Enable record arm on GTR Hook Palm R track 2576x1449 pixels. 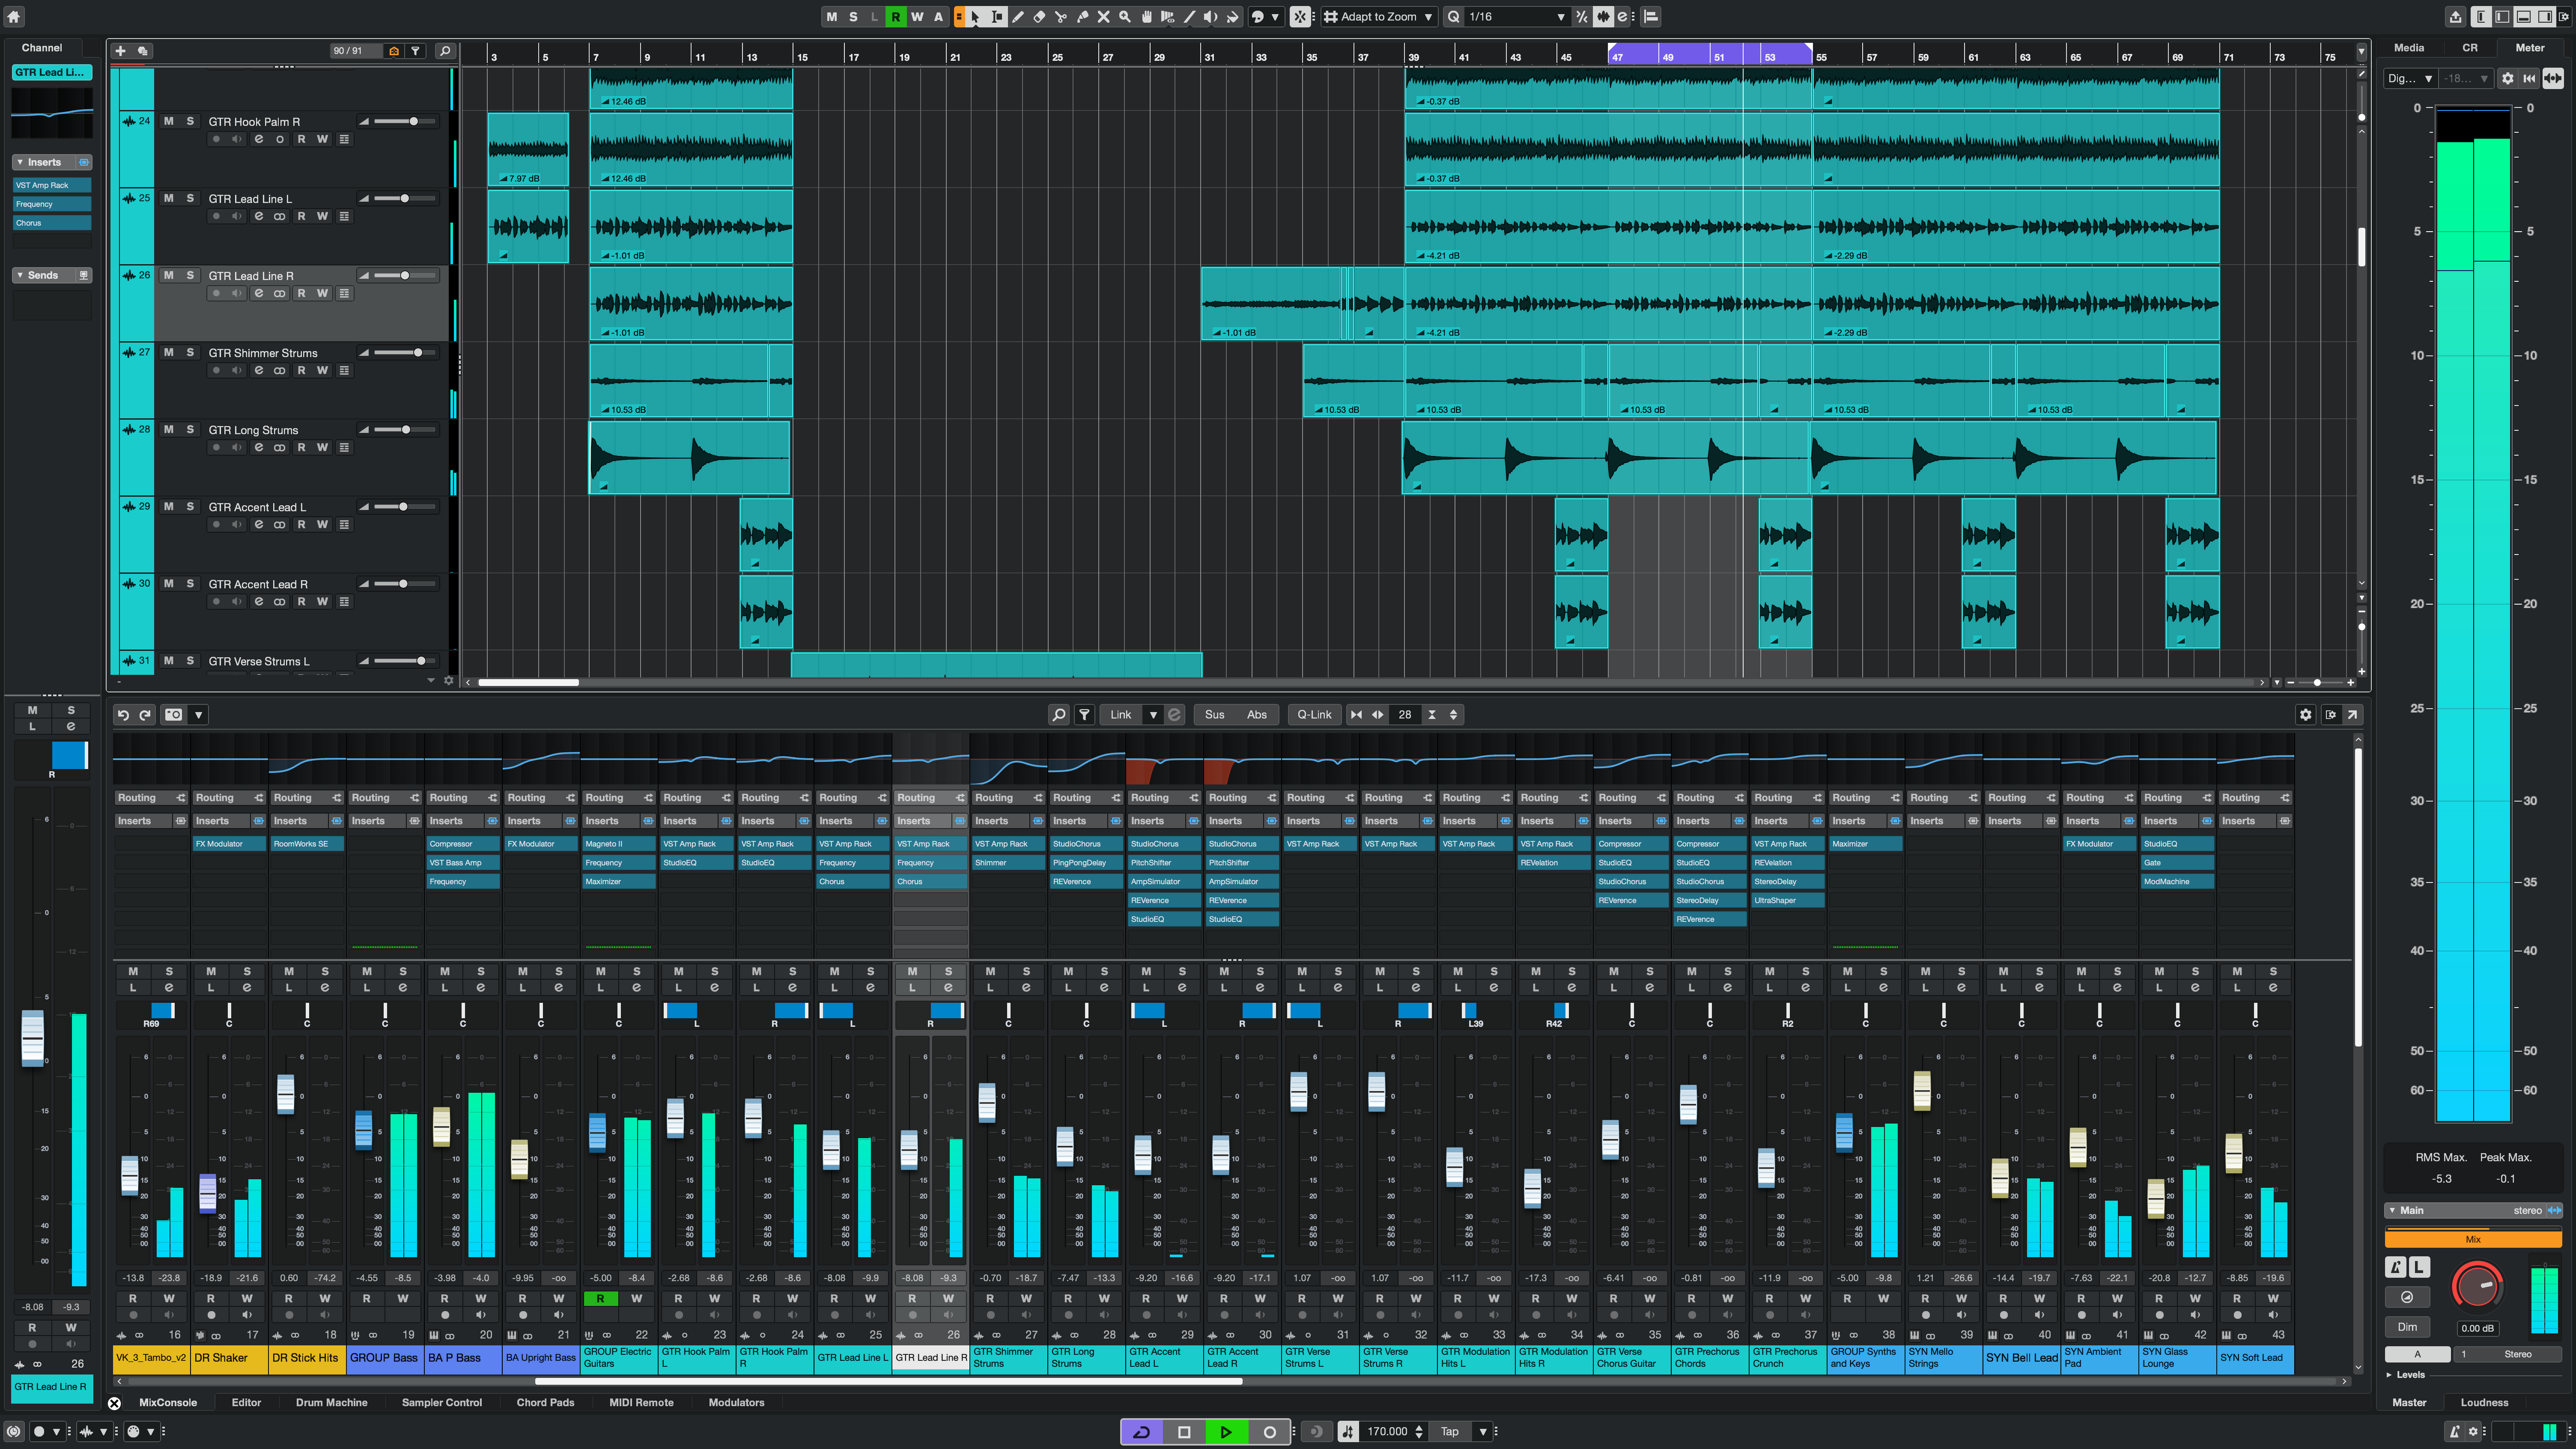click(x=216, y=139)
